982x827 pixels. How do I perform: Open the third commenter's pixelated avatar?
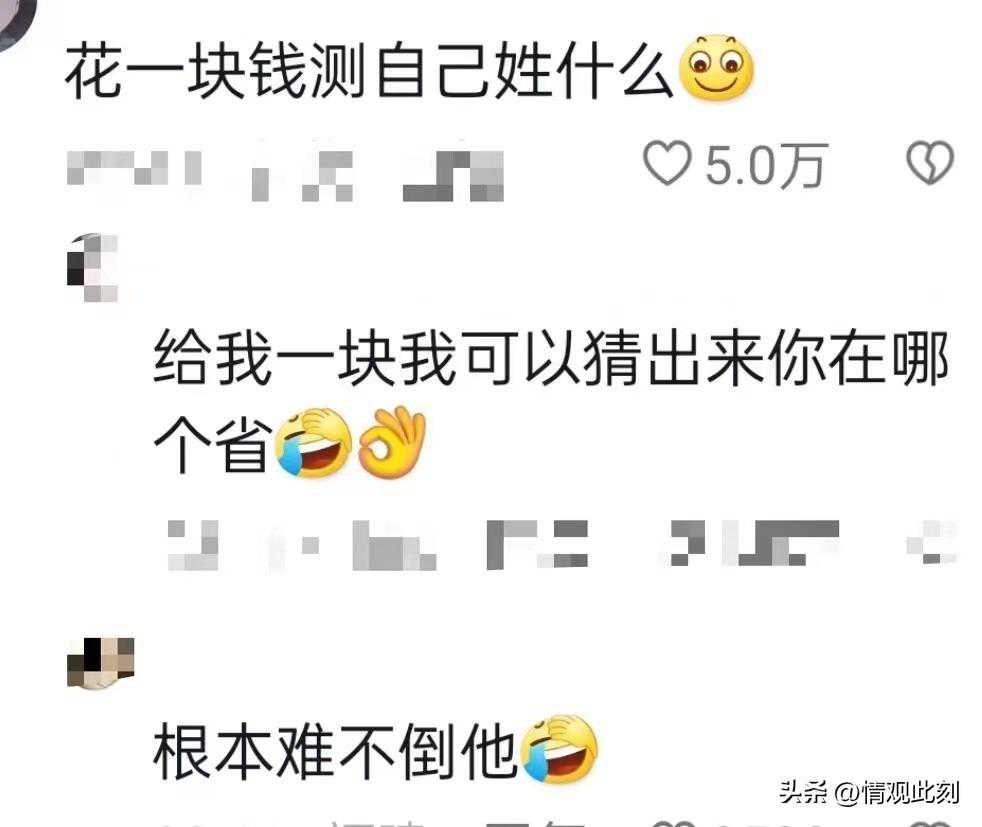click(100, 664)
